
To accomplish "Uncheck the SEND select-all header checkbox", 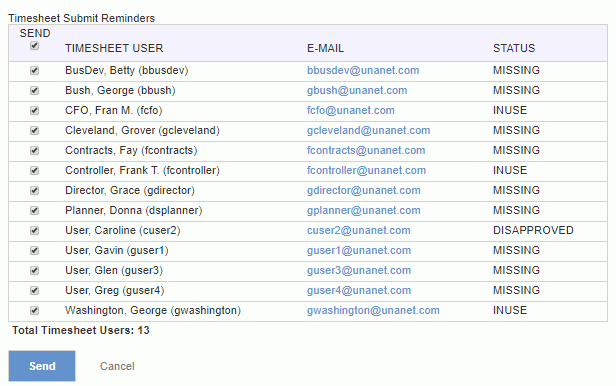I will [x=35, y=46].
